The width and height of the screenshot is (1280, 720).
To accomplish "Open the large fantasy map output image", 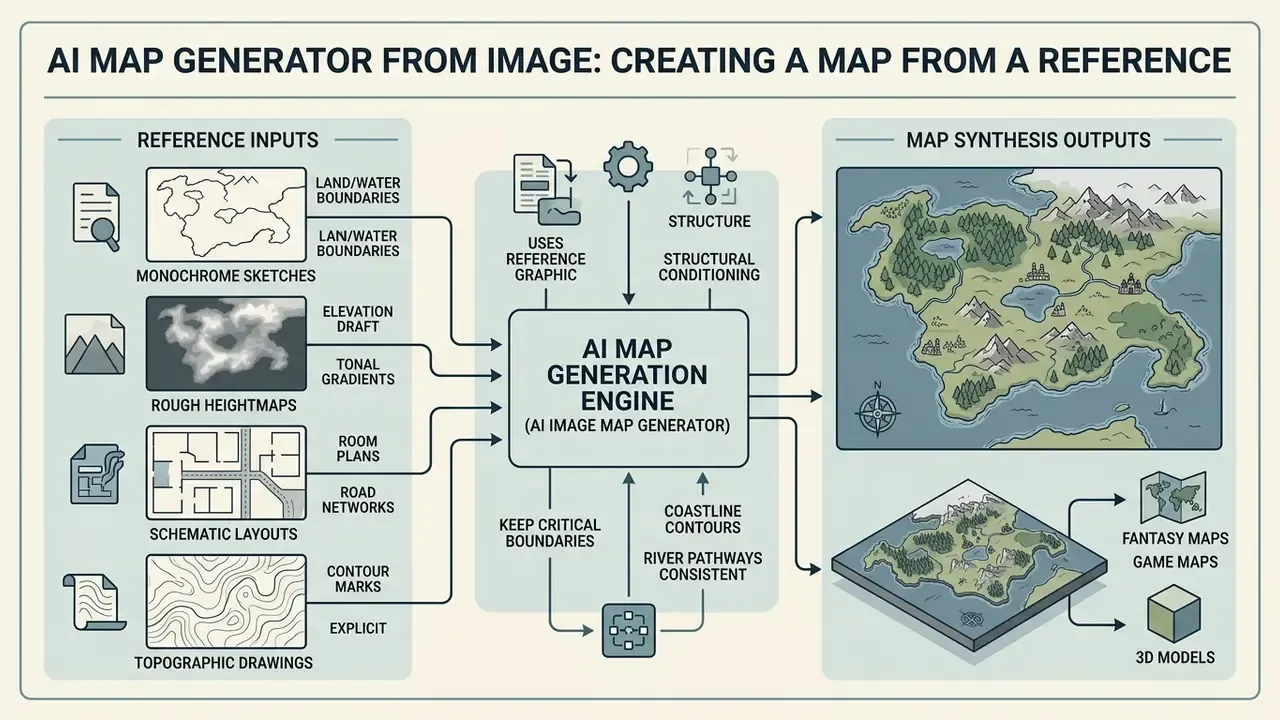I will coord(1028,308).
